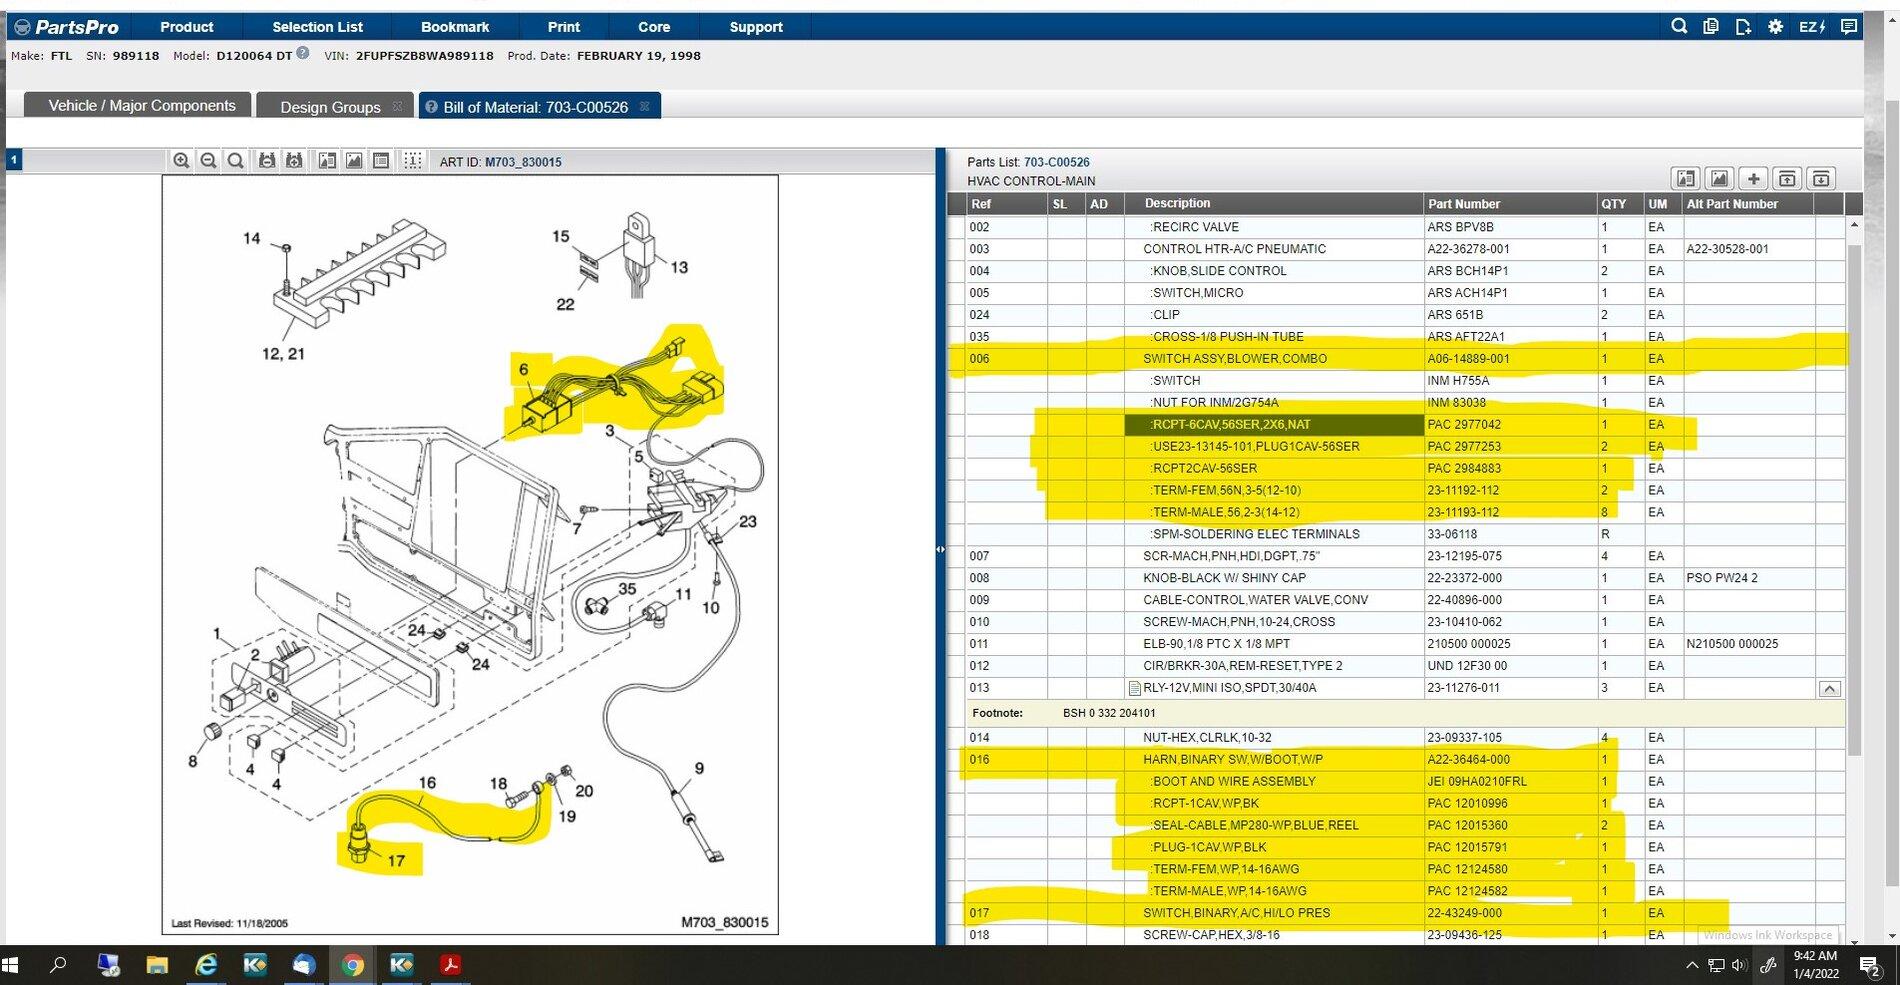Click the plus add button above parts table
1900x985 pixels.
click(x=1753, y=179)
